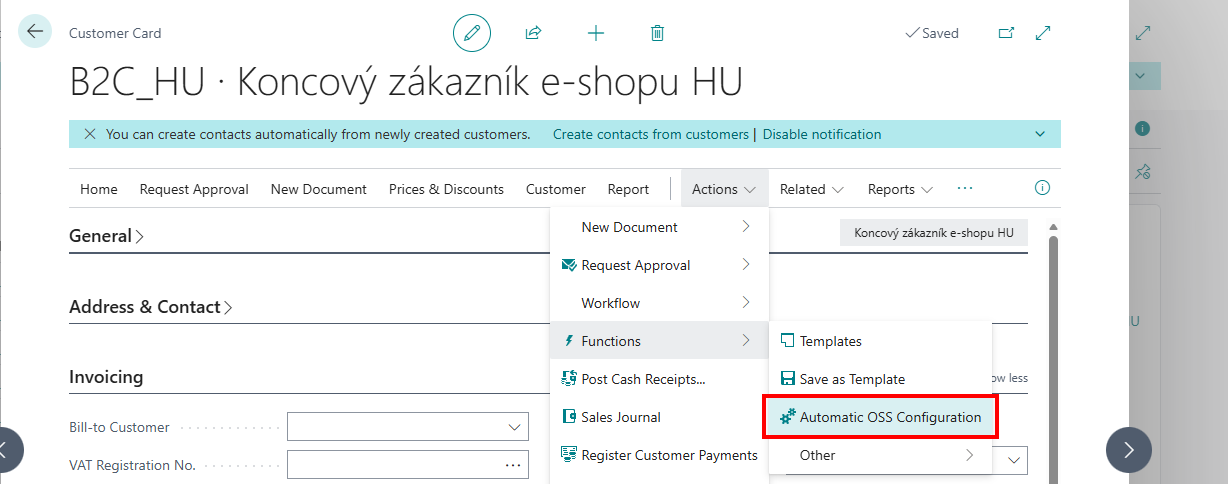
Task: Open more options ellipsis in the action bar
Action: [x=965, y=188]
